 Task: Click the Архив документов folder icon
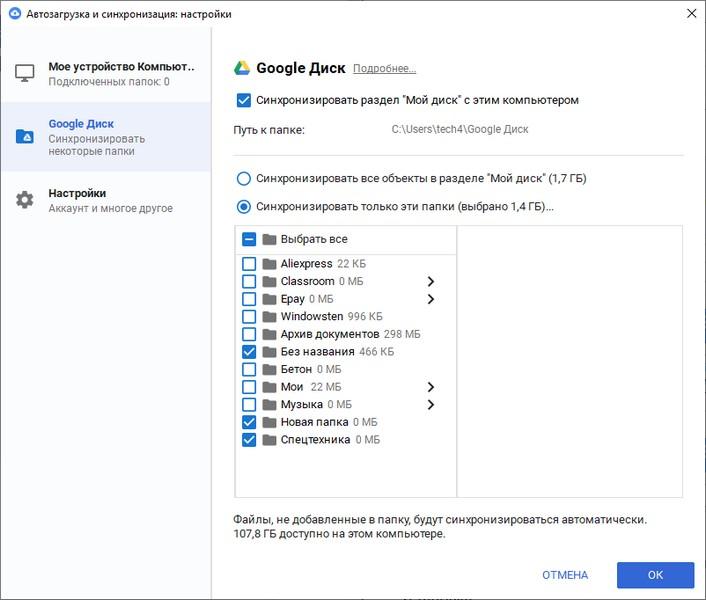point(269,334)
